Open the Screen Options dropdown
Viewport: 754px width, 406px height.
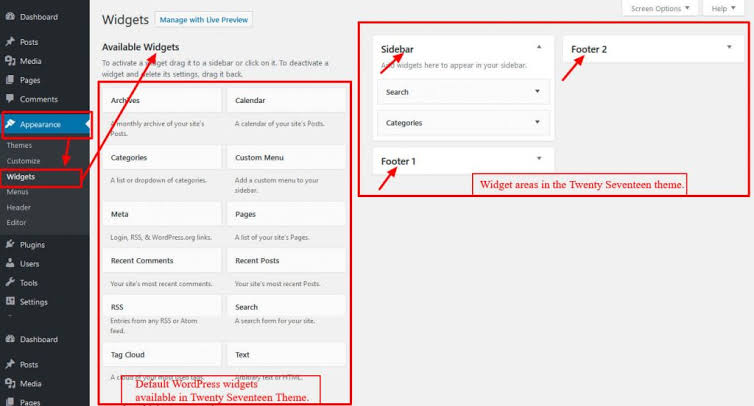click(x=660, y=8)
